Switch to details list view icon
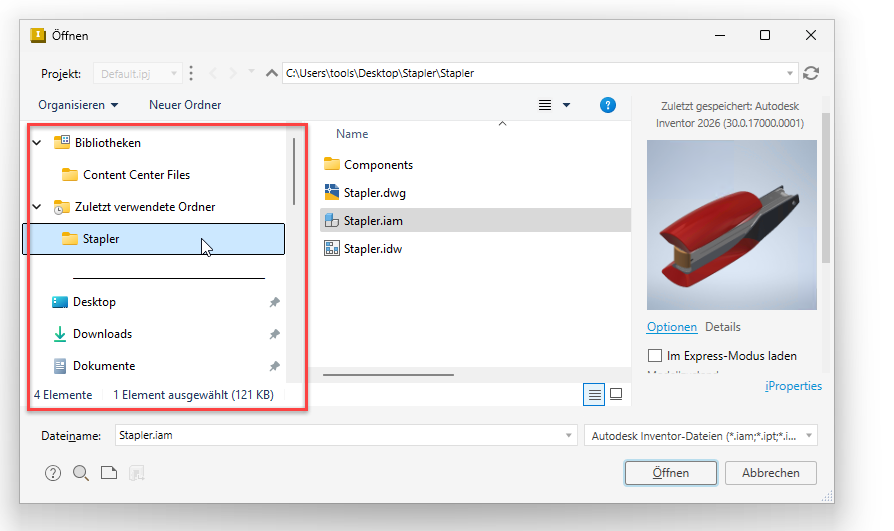This screenshot has width=894, height=531. (x=594, y=395)
